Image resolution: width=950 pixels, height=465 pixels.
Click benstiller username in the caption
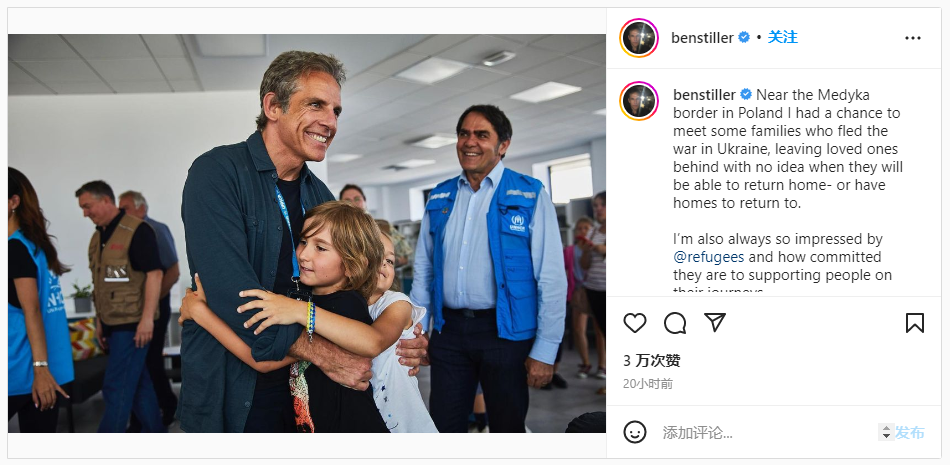(x=705, y=95)
